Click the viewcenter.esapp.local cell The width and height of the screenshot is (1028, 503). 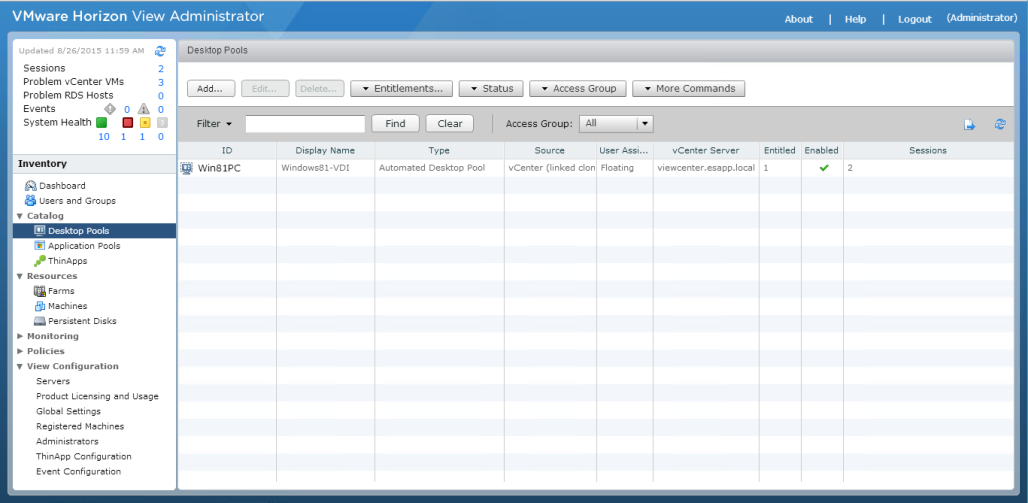click(706, 168)
